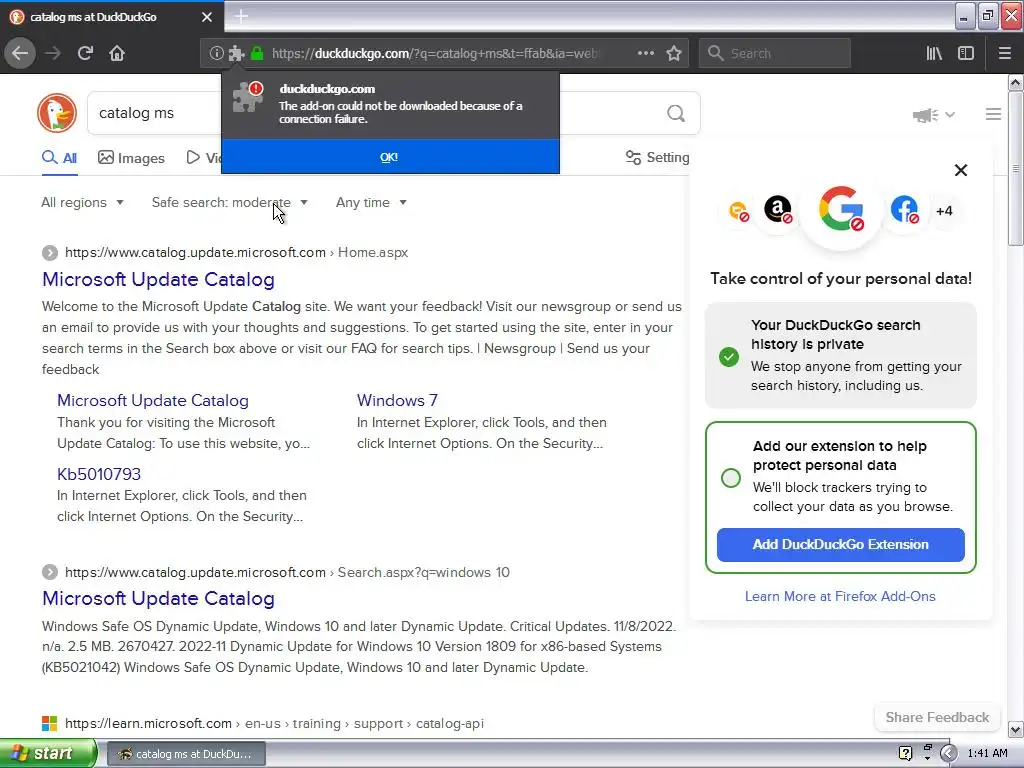Click the green padlock security icon
1024x768 pixels.
[257, 54]
